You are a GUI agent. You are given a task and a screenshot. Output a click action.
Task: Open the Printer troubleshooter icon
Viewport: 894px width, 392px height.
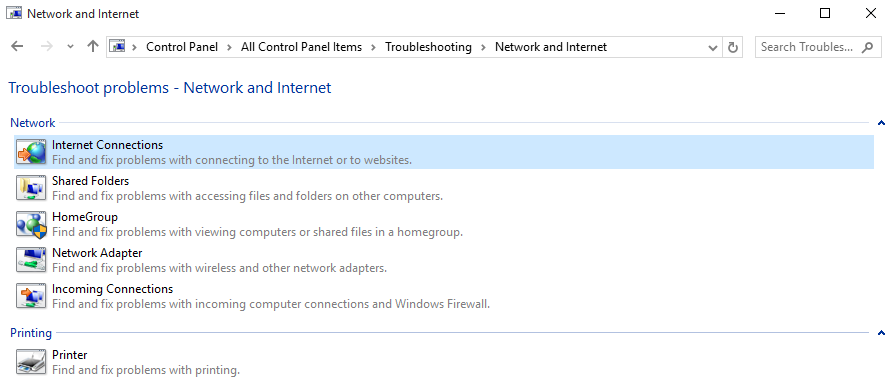click(31, 362)
